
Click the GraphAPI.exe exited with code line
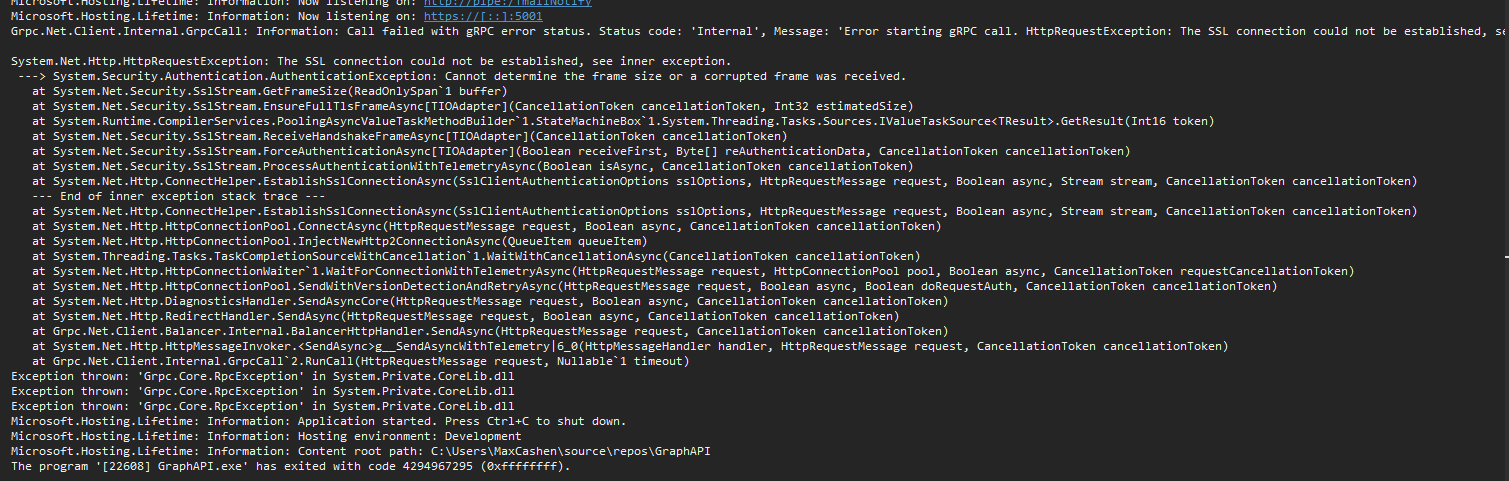coord(290,466)
